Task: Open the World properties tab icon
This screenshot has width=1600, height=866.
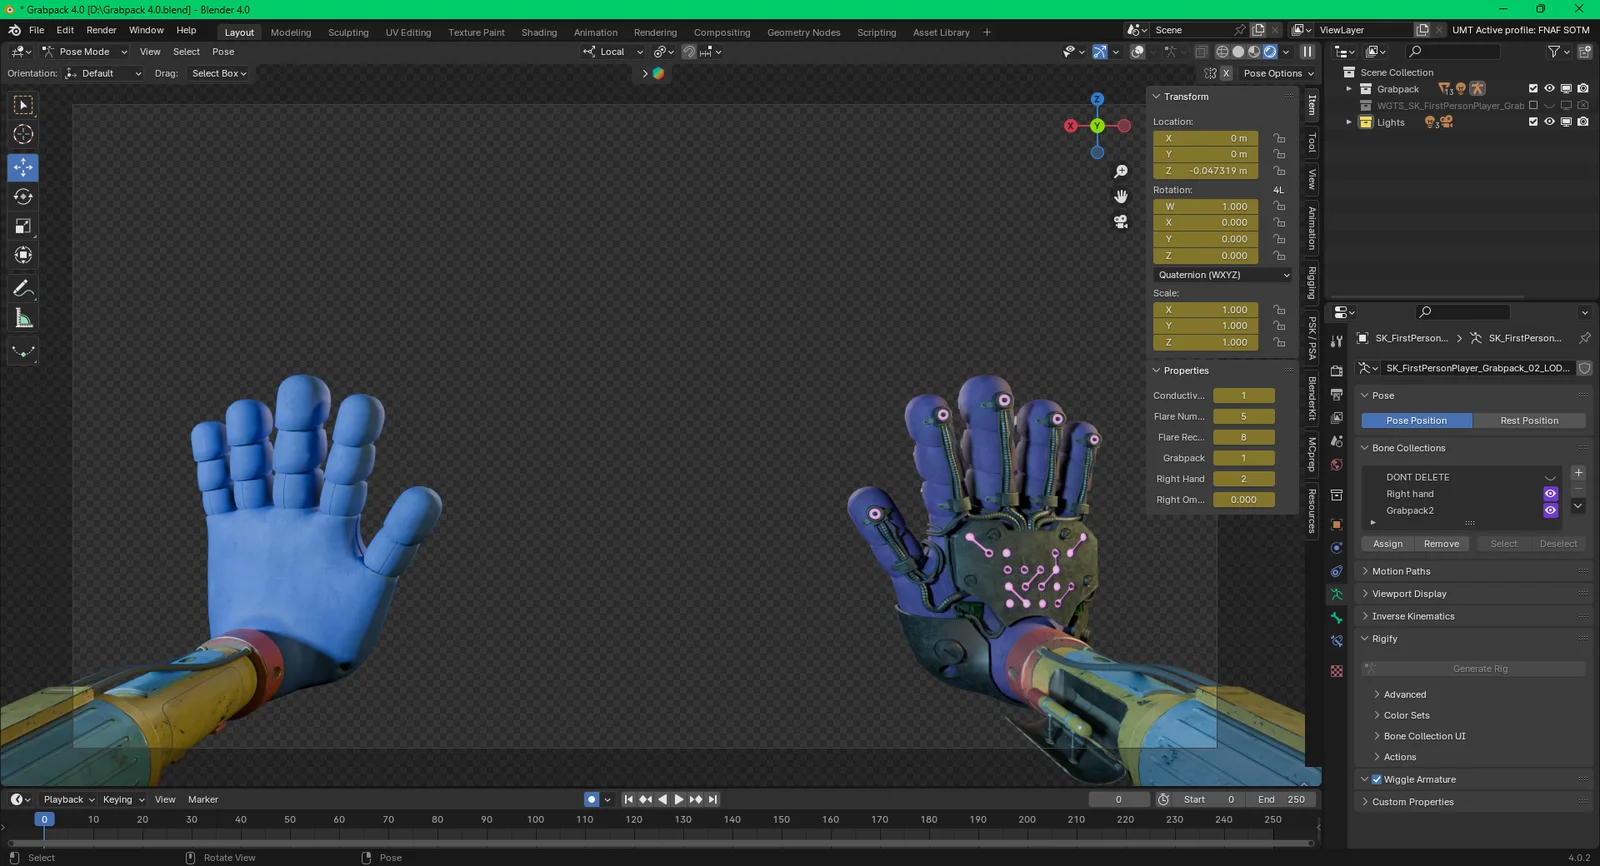Action: 1337,465
